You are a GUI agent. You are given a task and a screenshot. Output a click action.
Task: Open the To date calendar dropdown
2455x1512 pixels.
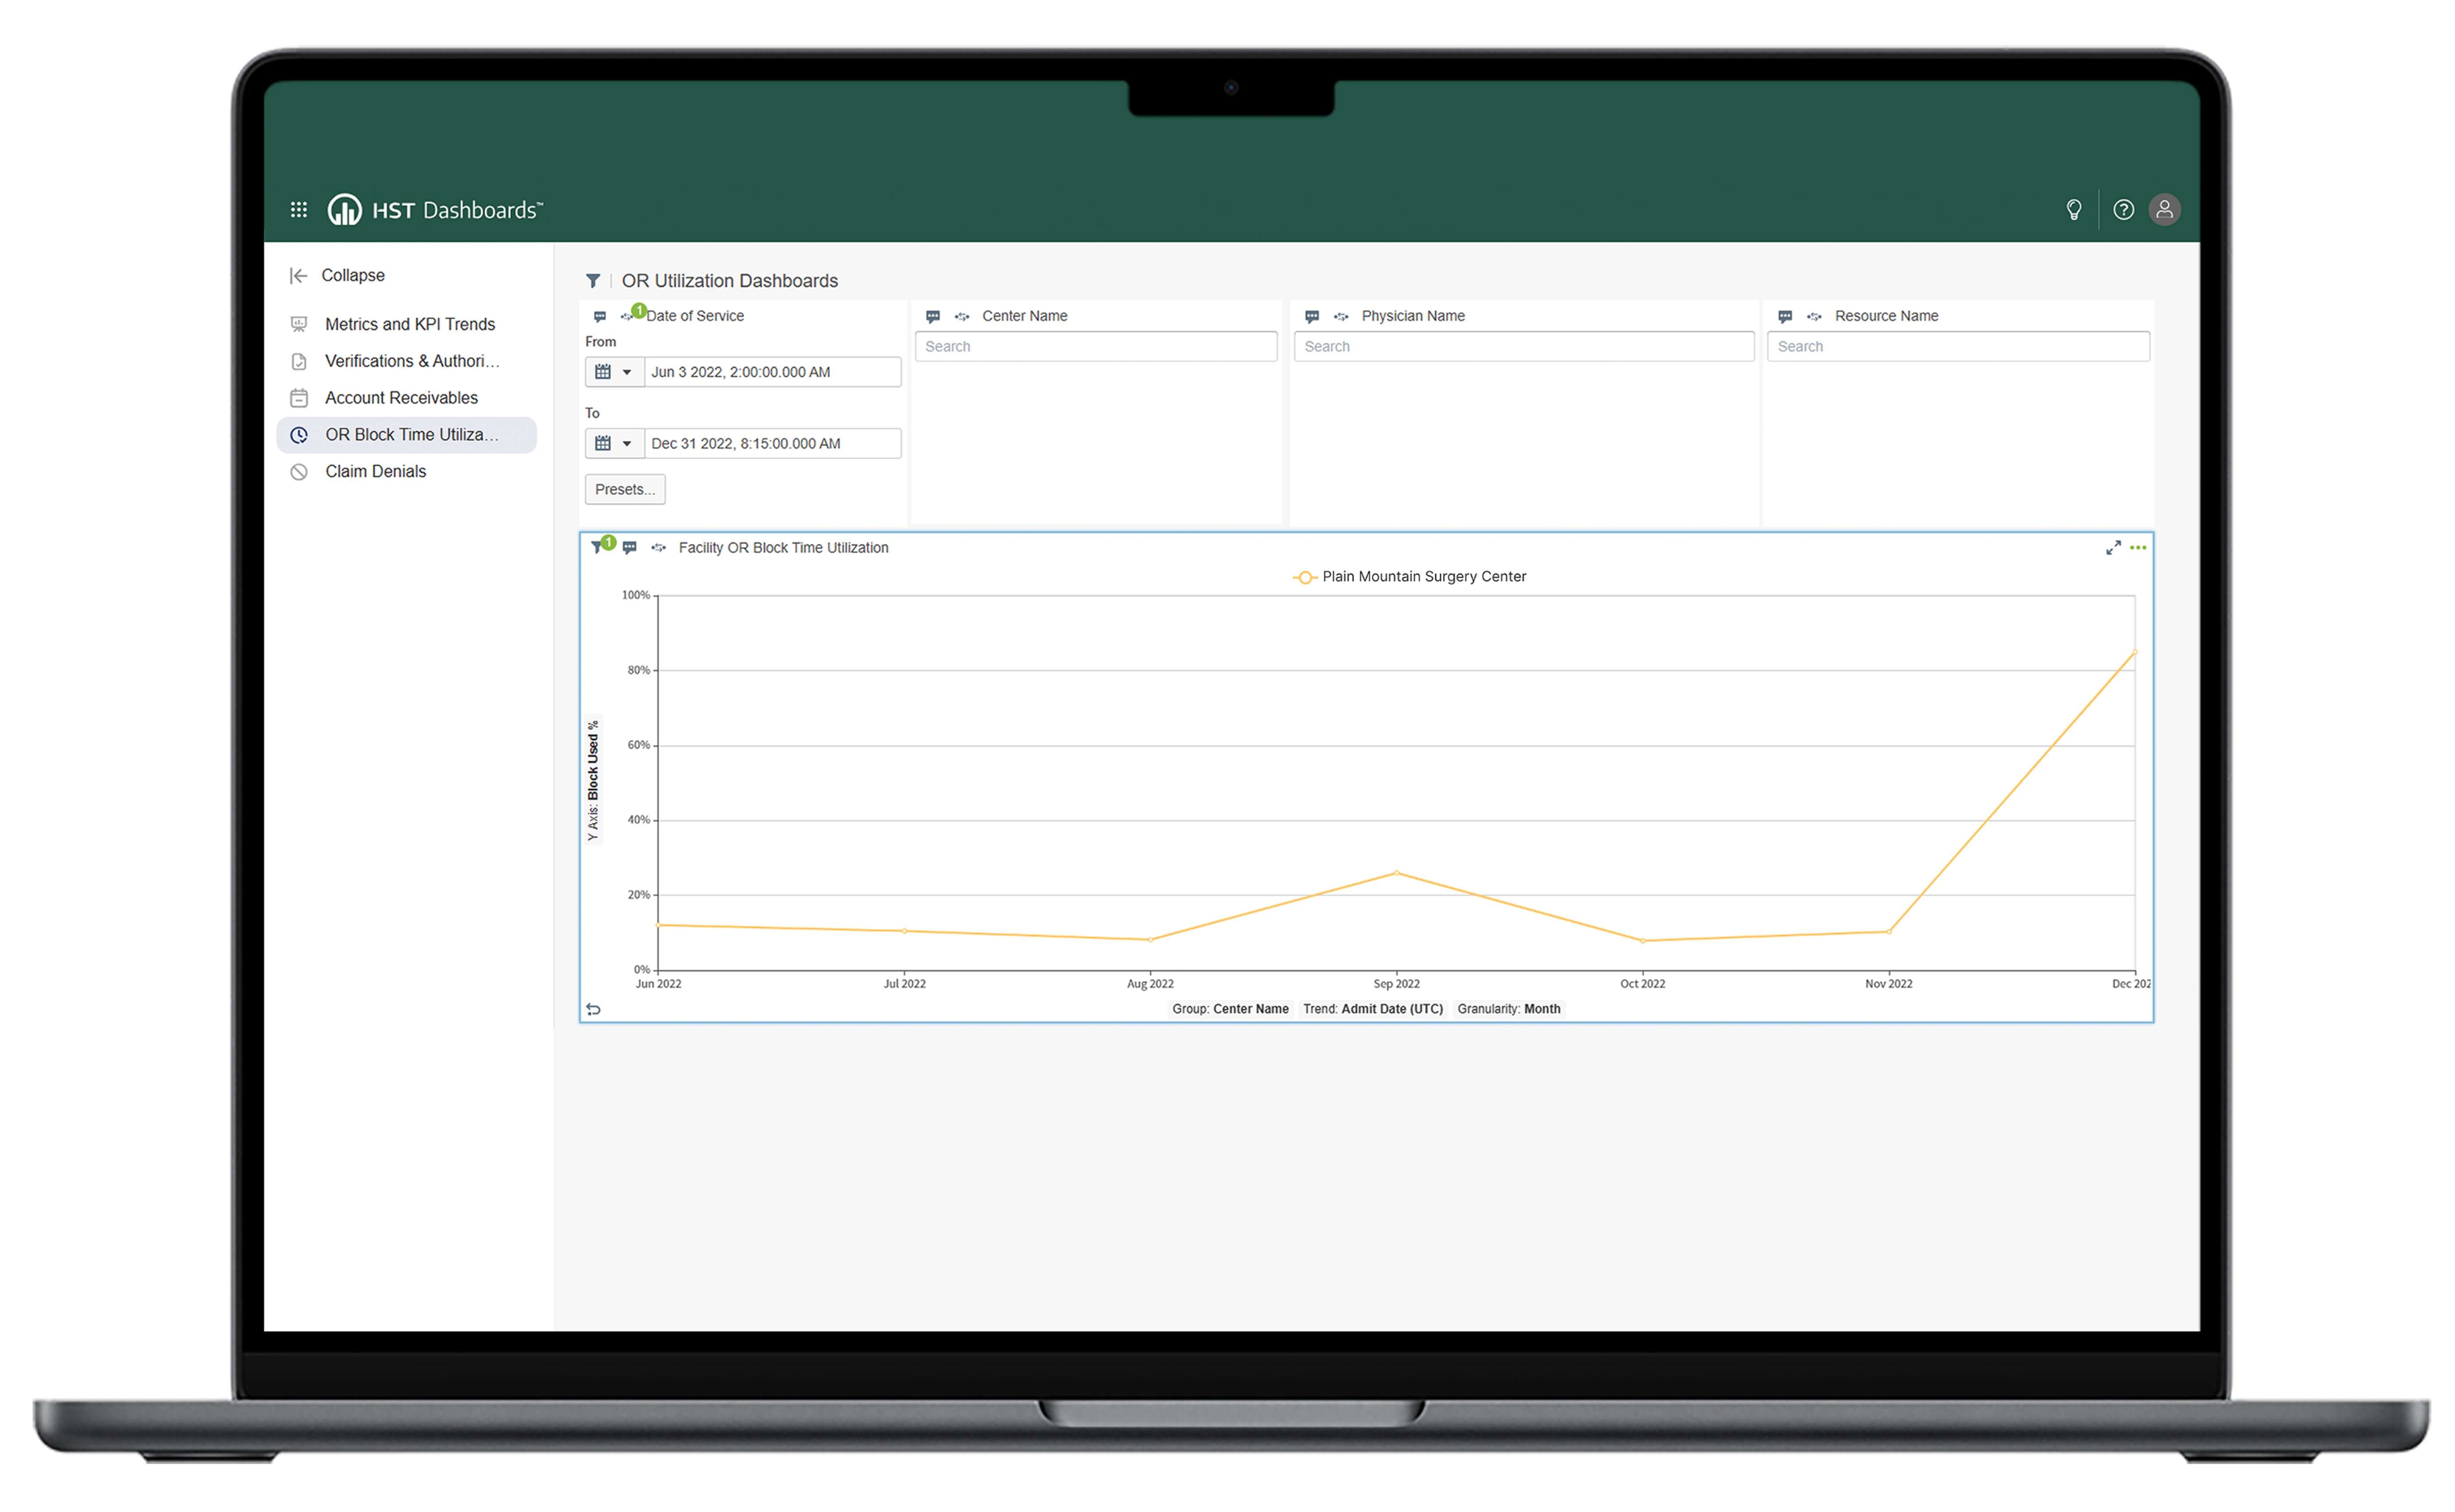click(614, 444)
